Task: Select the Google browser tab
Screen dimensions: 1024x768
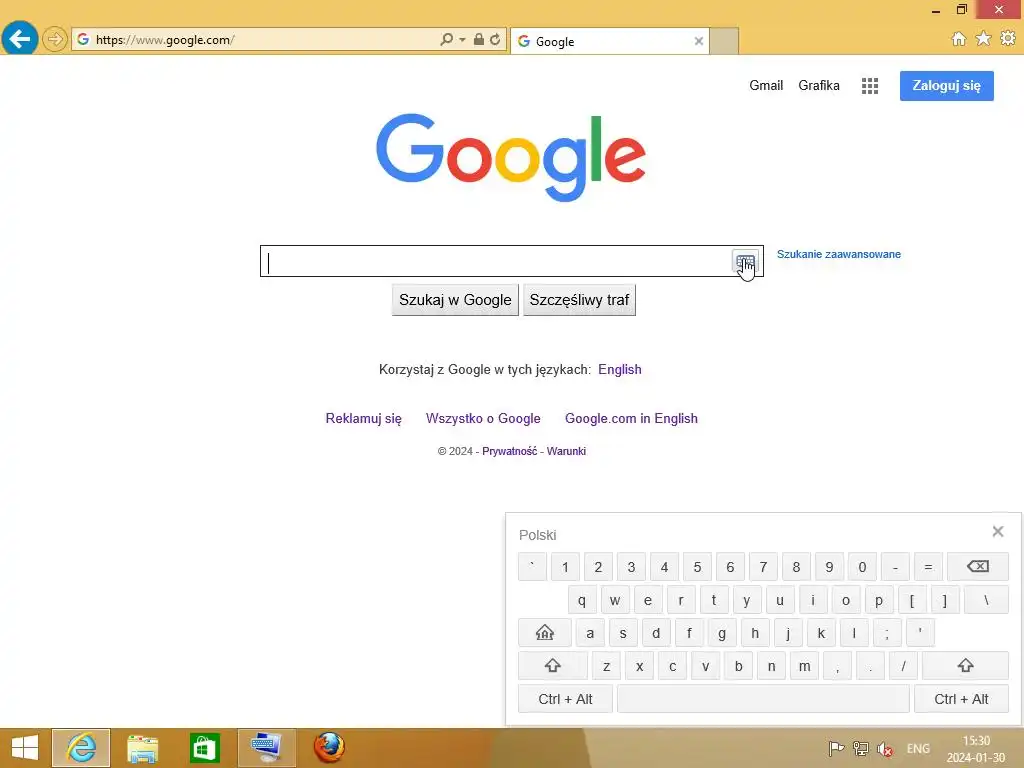Action: [610, 41]
